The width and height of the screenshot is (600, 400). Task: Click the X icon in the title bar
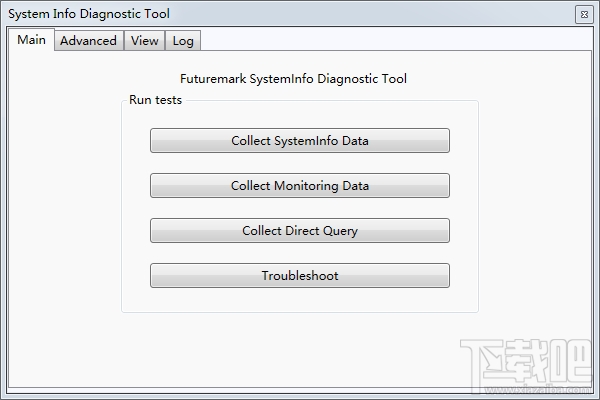(583, 14)
